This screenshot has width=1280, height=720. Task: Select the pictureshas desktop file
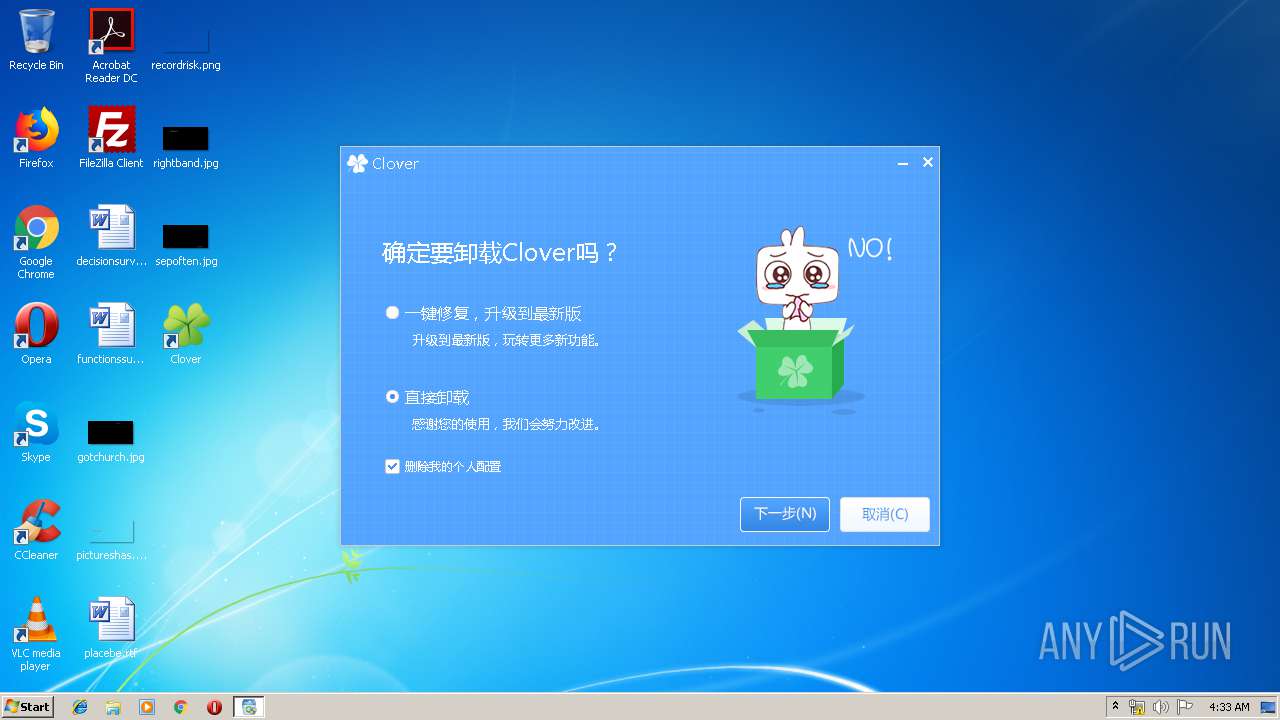click(x=111, y=538)
